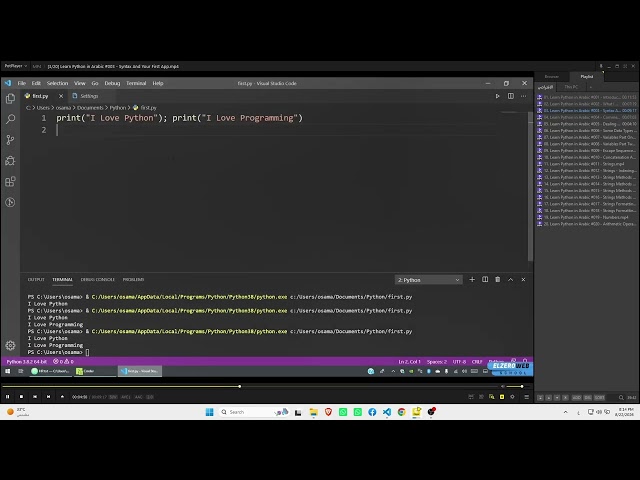Viewport: 640px width, 480px height.
Task: Open the Go menu
Action: [x=95, y=83]
